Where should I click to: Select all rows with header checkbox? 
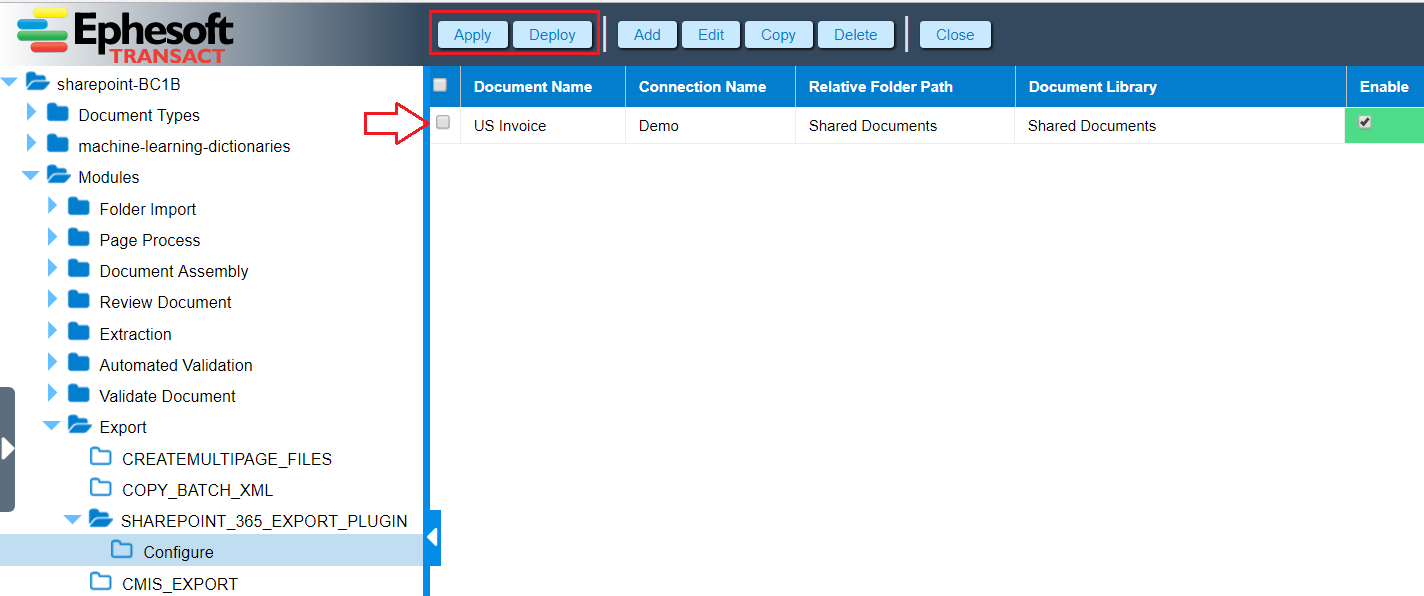tap(440, 85)
